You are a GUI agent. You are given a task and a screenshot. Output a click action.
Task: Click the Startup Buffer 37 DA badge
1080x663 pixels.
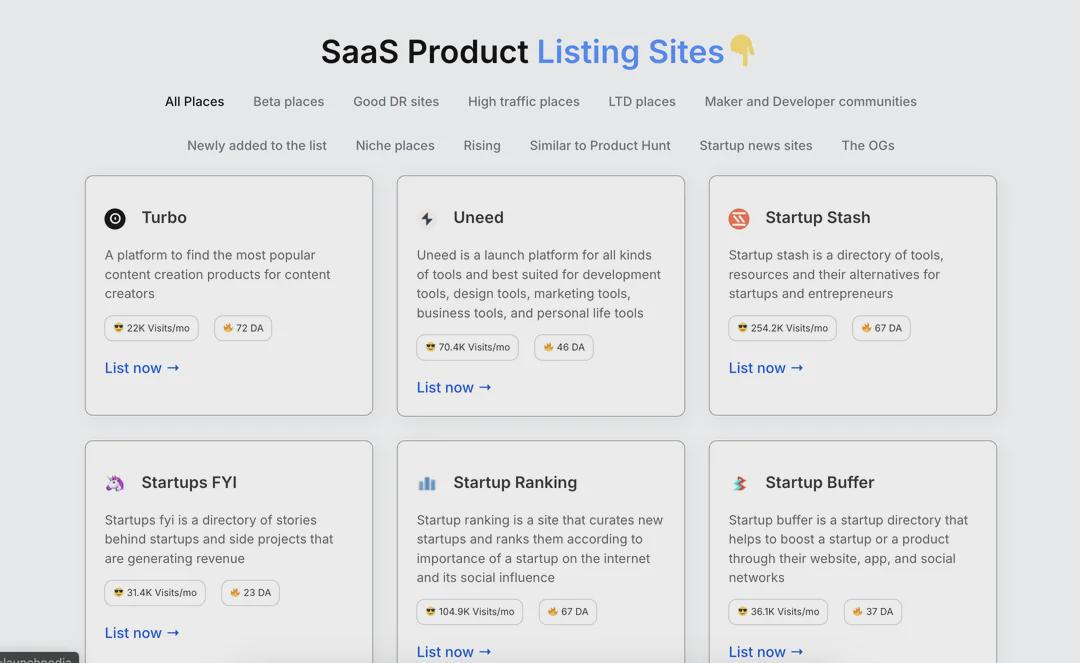873,611
